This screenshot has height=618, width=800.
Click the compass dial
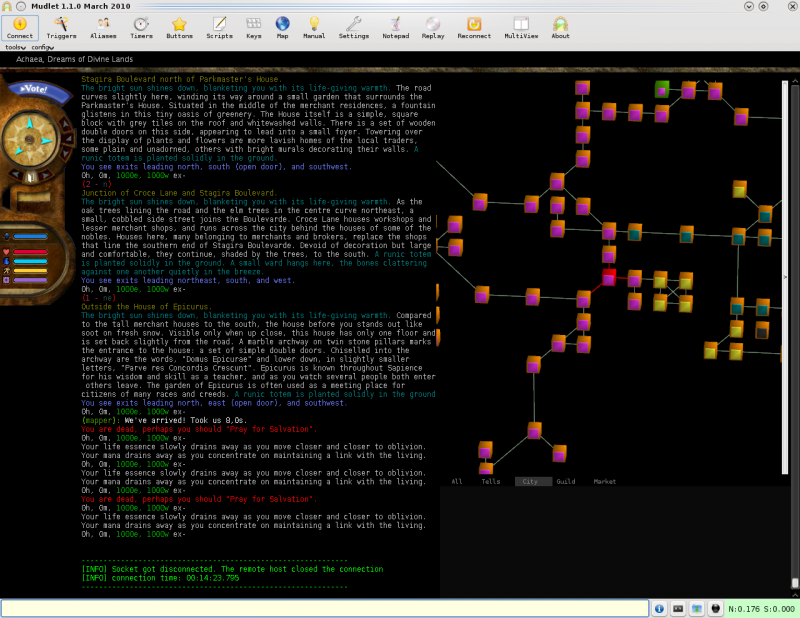tap(30, 139)
